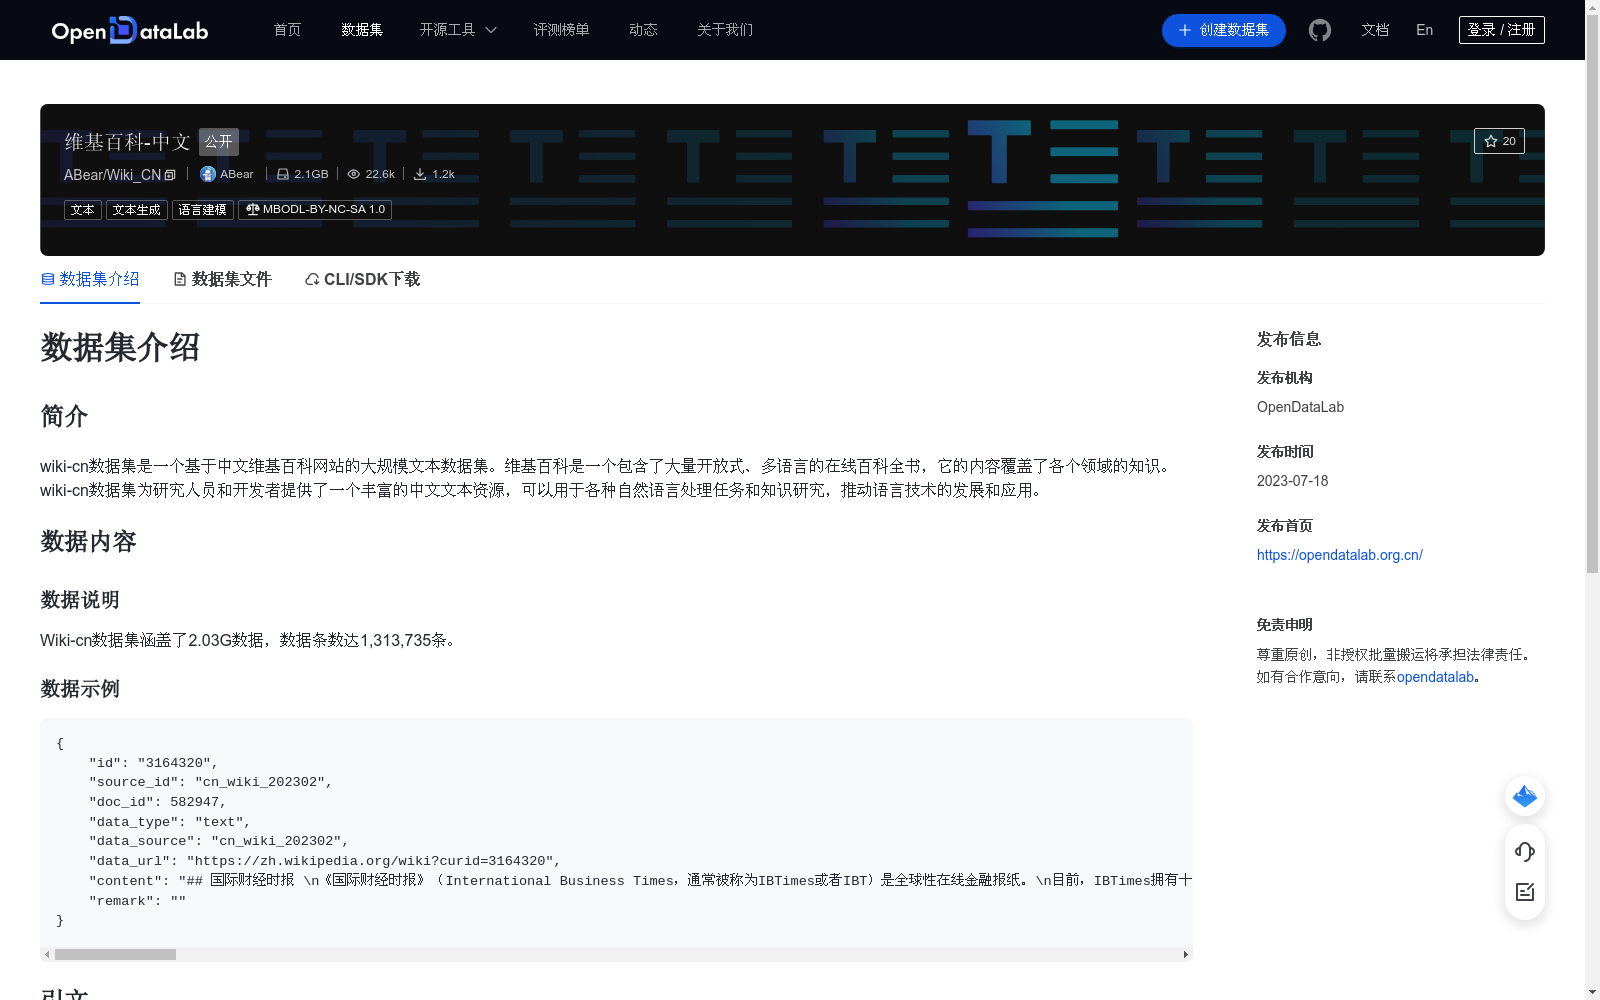
Task: Click the 创建数据集 button
Action: tap(1224, 30)
